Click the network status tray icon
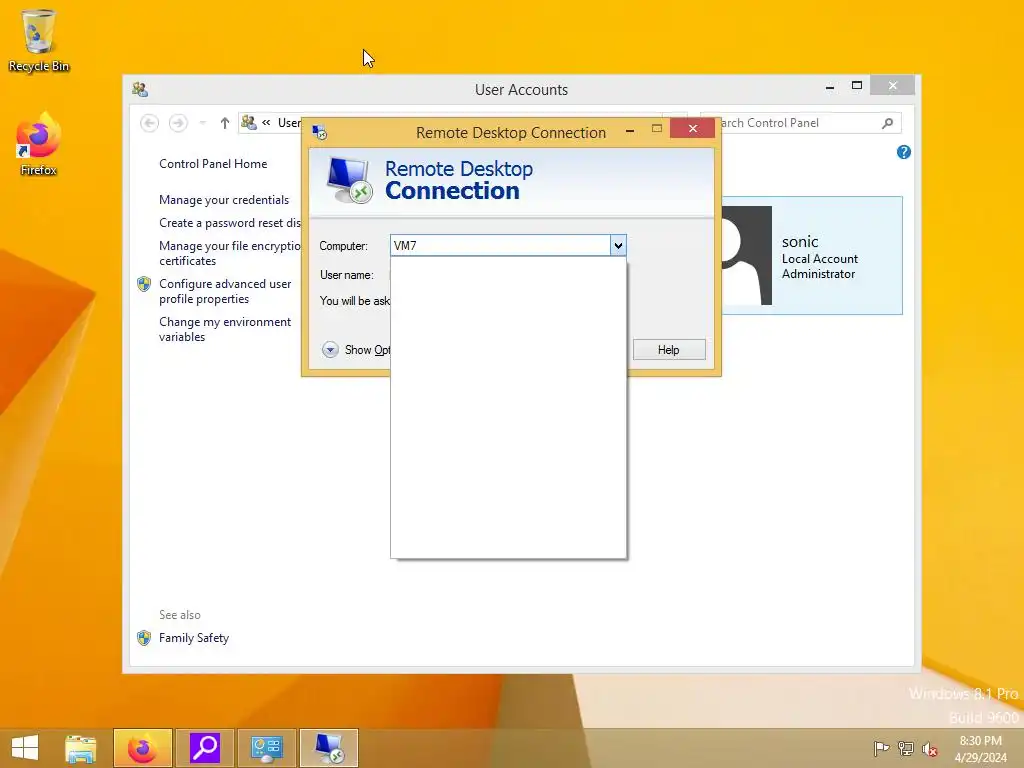 (905, 748)
